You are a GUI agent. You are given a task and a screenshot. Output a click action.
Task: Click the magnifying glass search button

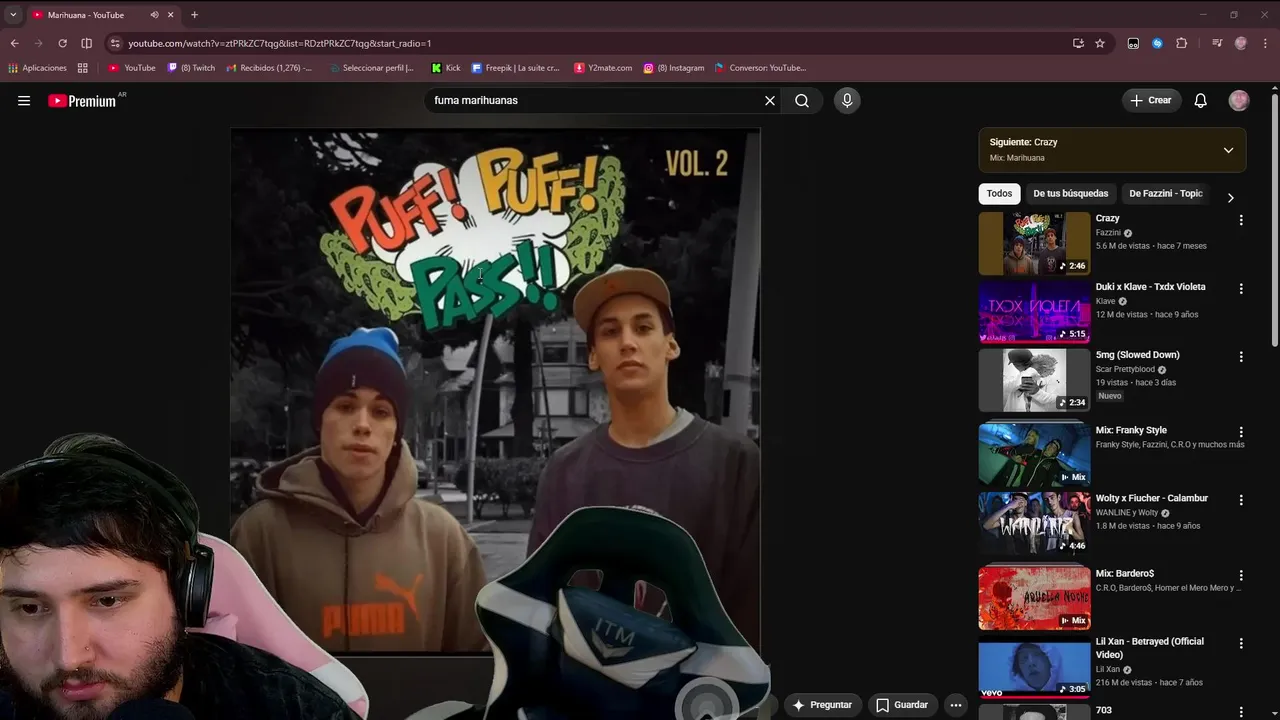[x=802, y=100]
